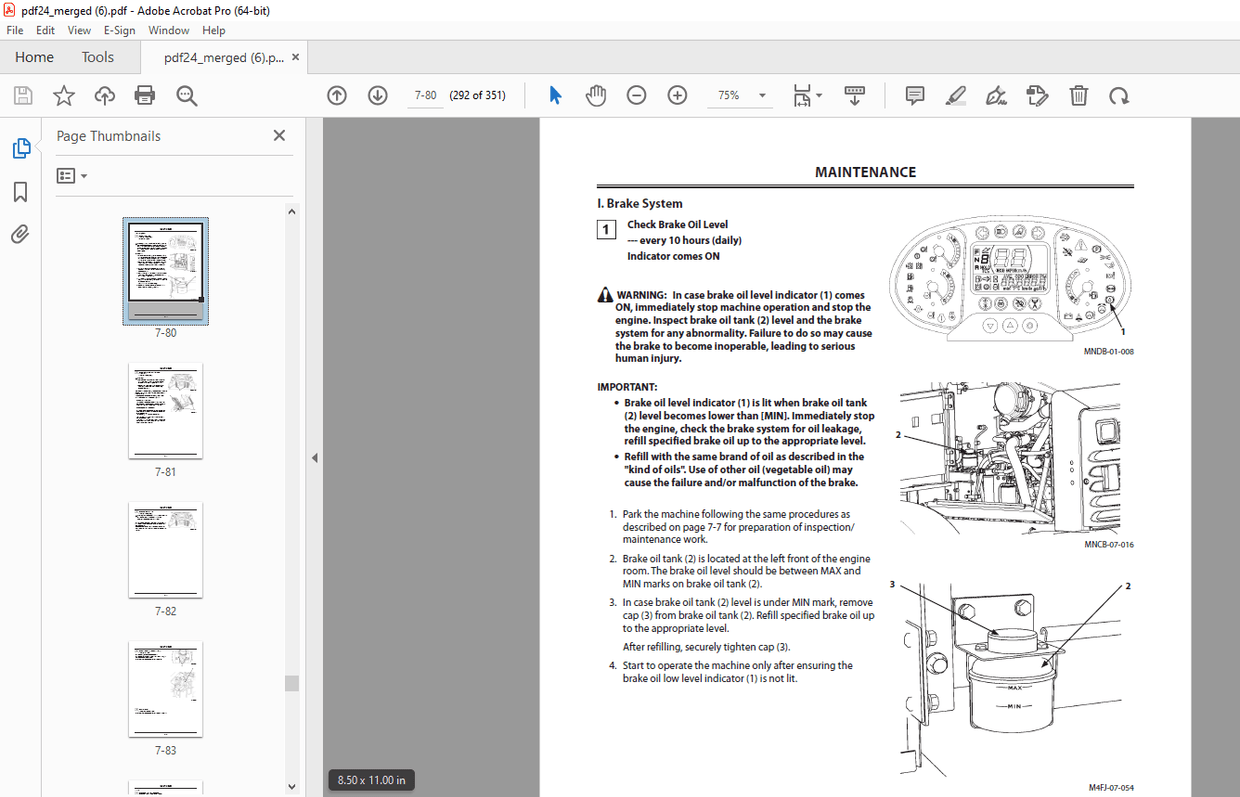Open the Attachments panel
The height and width of the screenshot is (797, 1240).
(x=22, y=235)
